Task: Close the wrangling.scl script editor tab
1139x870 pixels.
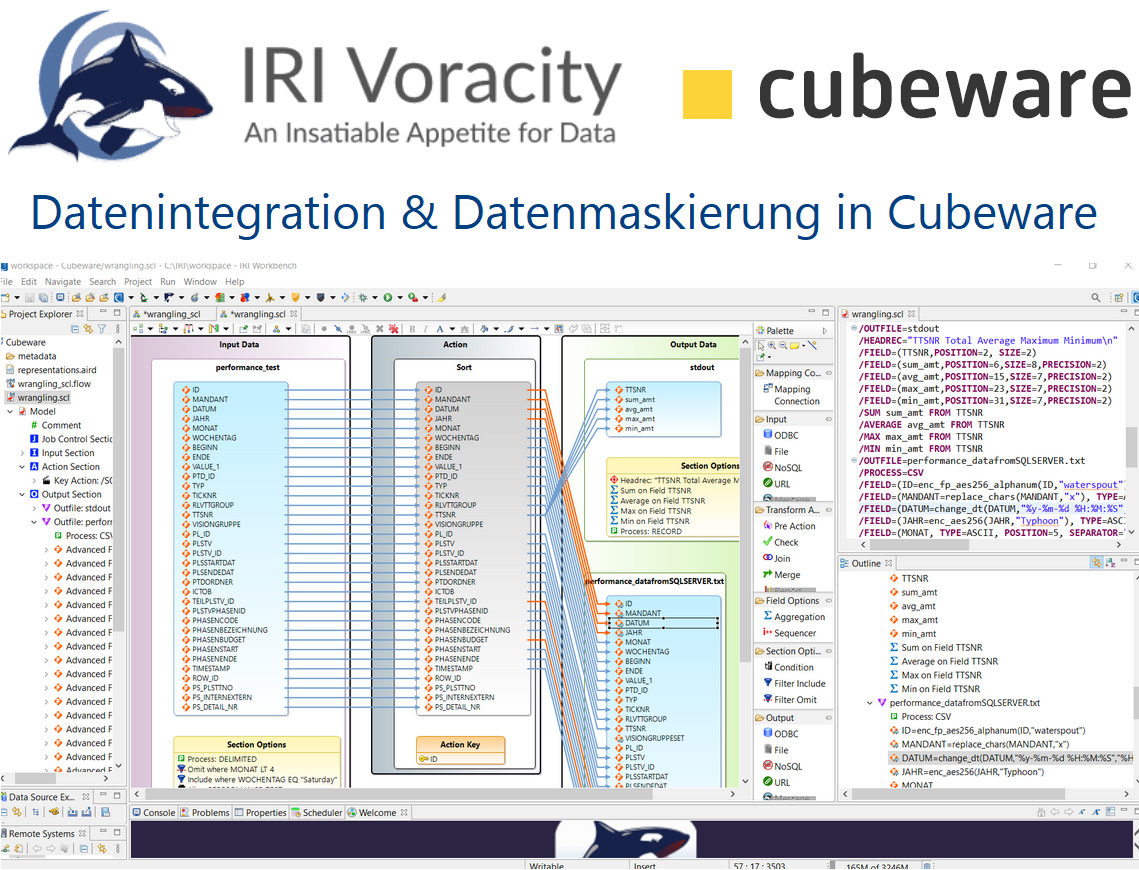Action: (911, 314)
